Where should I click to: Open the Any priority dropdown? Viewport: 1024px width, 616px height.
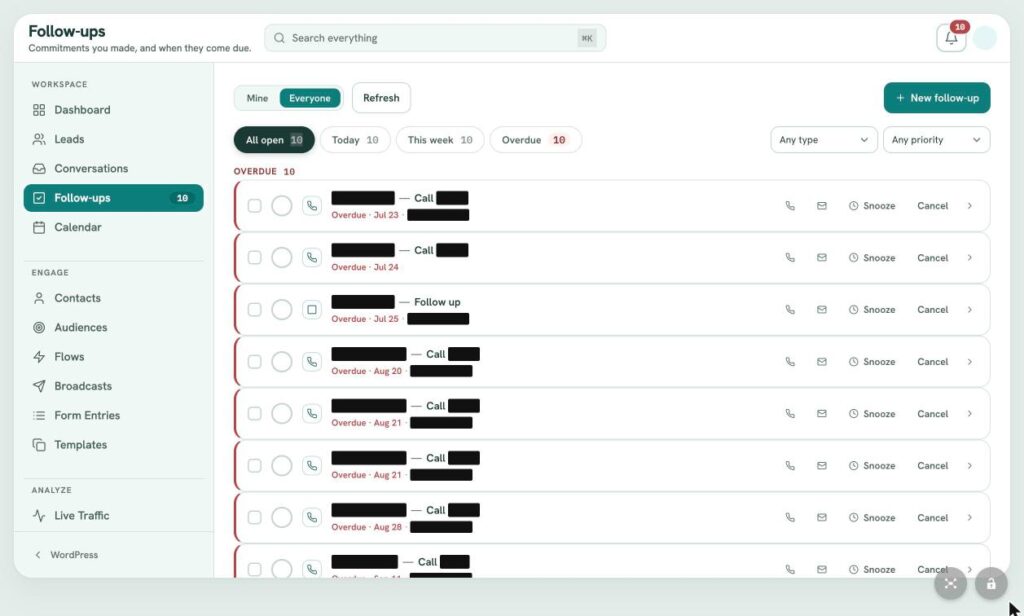point(936,140)
